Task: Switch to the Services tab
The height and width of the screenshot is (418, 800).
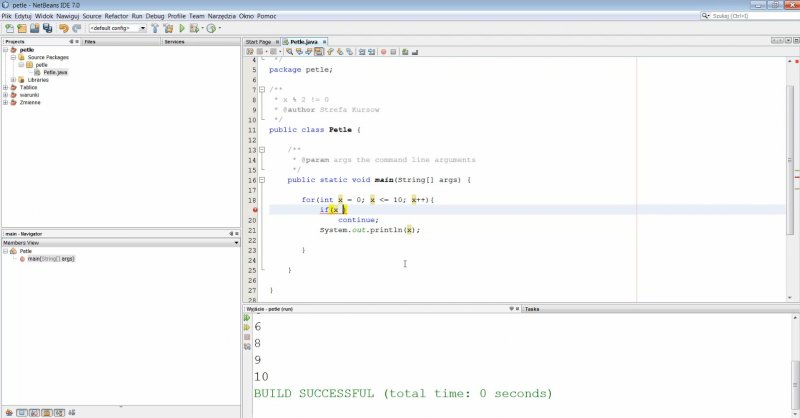Action: 174,42
